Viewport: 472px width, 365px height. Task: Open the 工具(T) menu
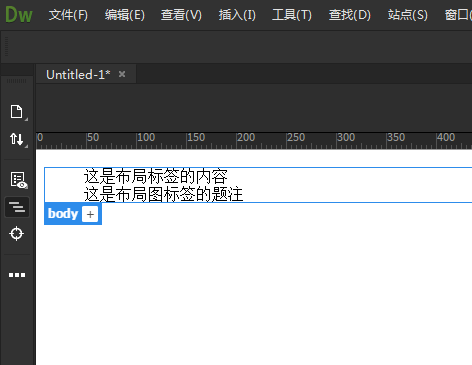click(292, 15)
